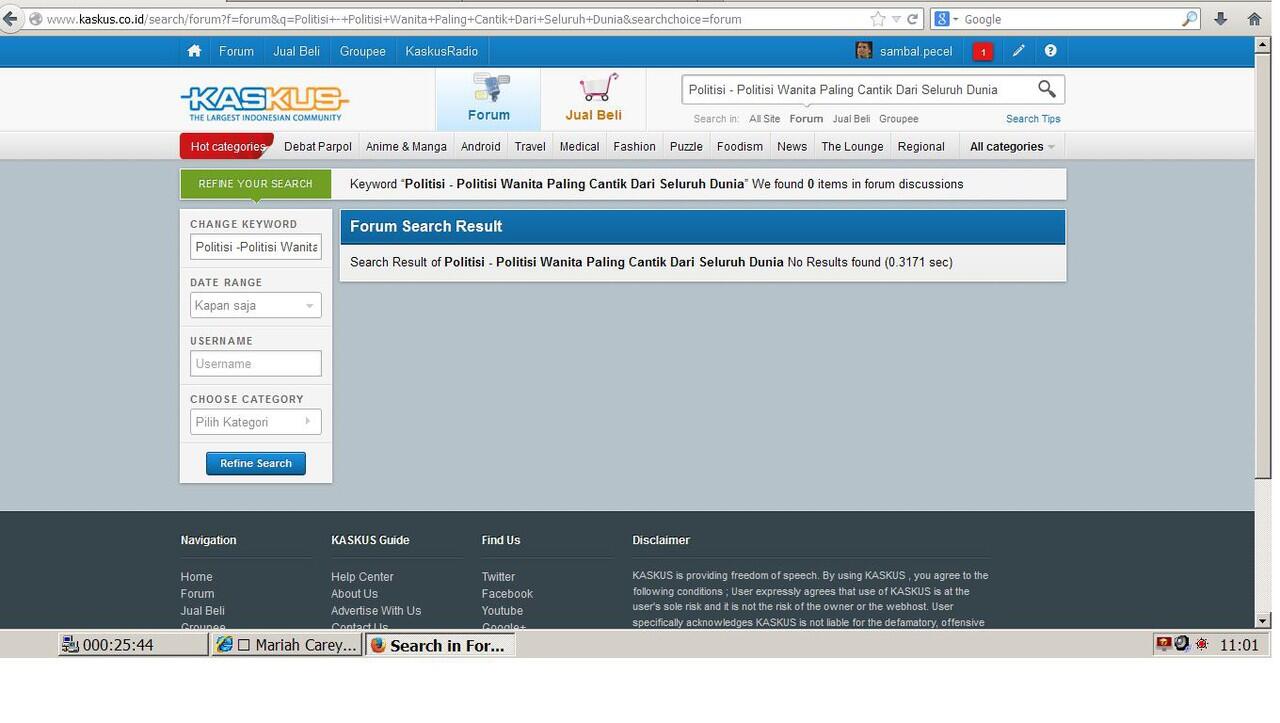Click Search in For... taskbar button
This screenshot has width=1280, height=723.
[x=440, y=645]
